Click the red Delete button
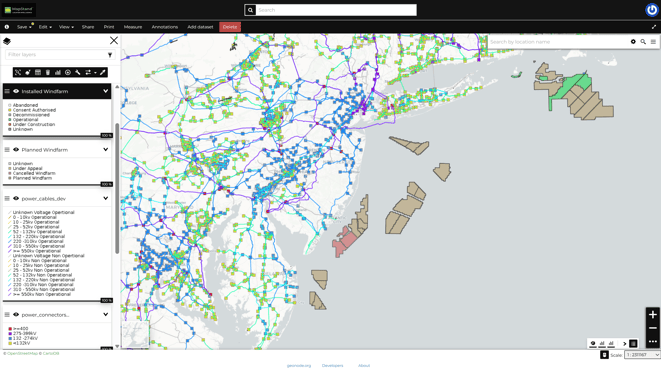This screenshot has height=371, width=661. coord(230,27)
